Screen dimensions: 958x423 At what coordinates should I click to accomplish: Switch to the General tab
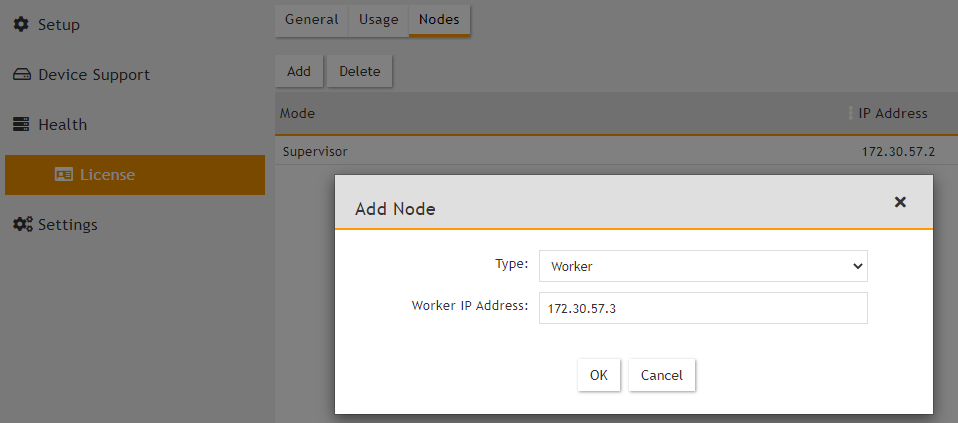(x=311, y=20)
